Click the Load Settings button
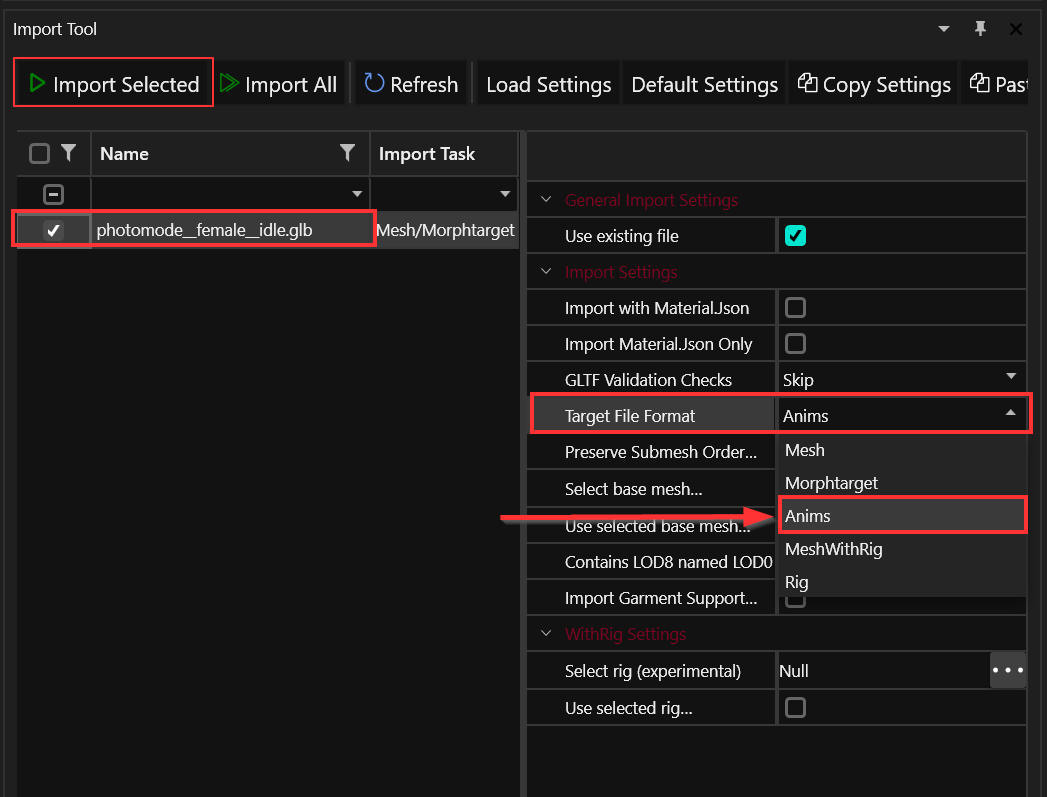1047x797 pixels. pos(548,85)
